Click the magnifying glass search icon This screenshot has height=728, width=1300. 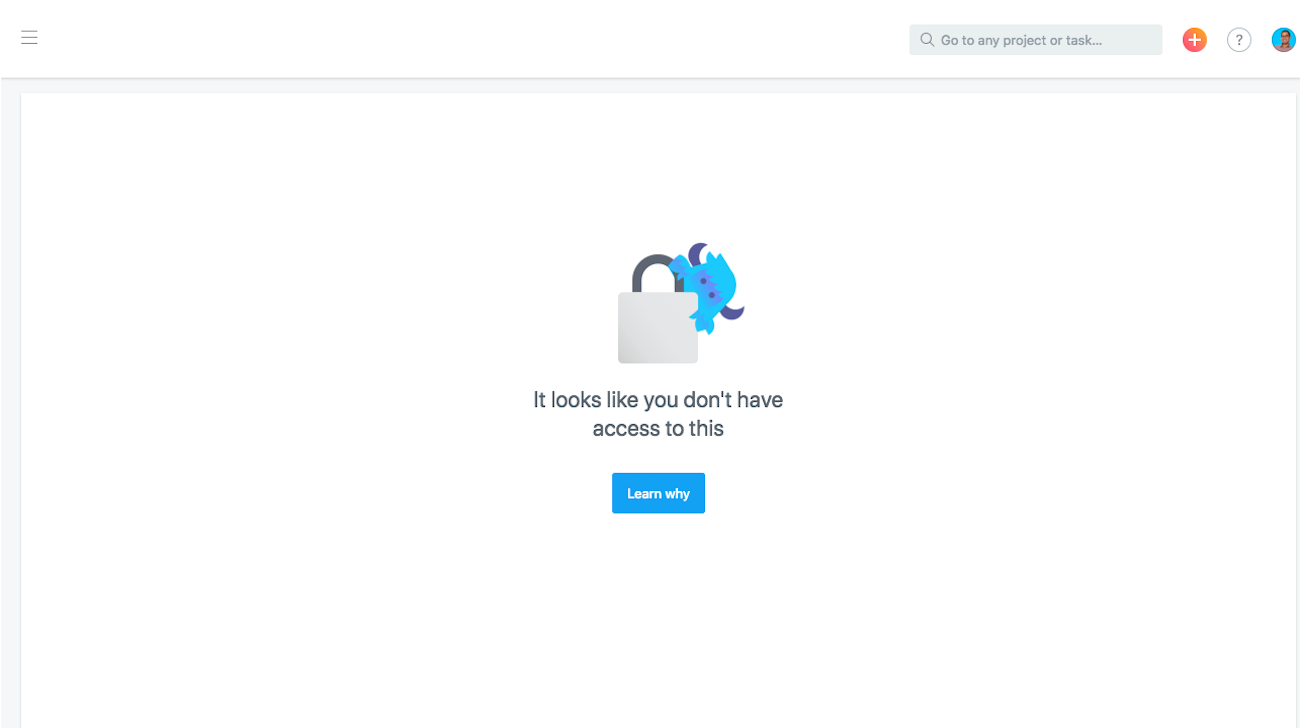[x=927, y=40]
